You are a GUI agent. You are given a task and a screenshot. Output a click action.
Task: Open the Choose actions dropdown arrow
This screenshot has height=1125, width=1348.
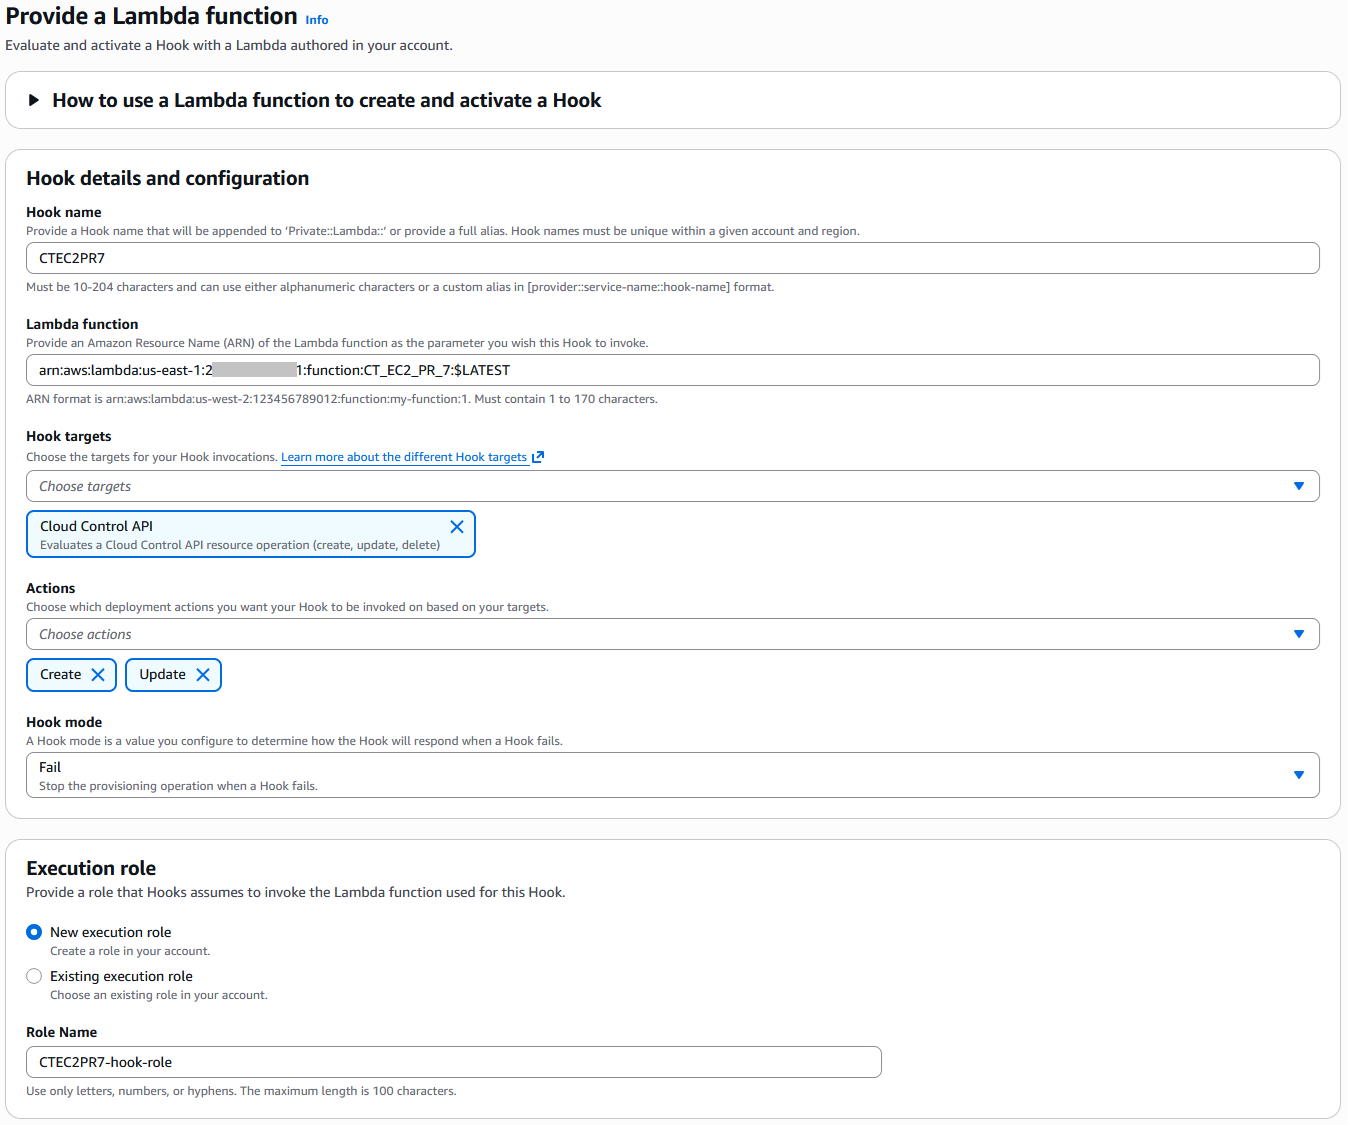coord(1299,633)
